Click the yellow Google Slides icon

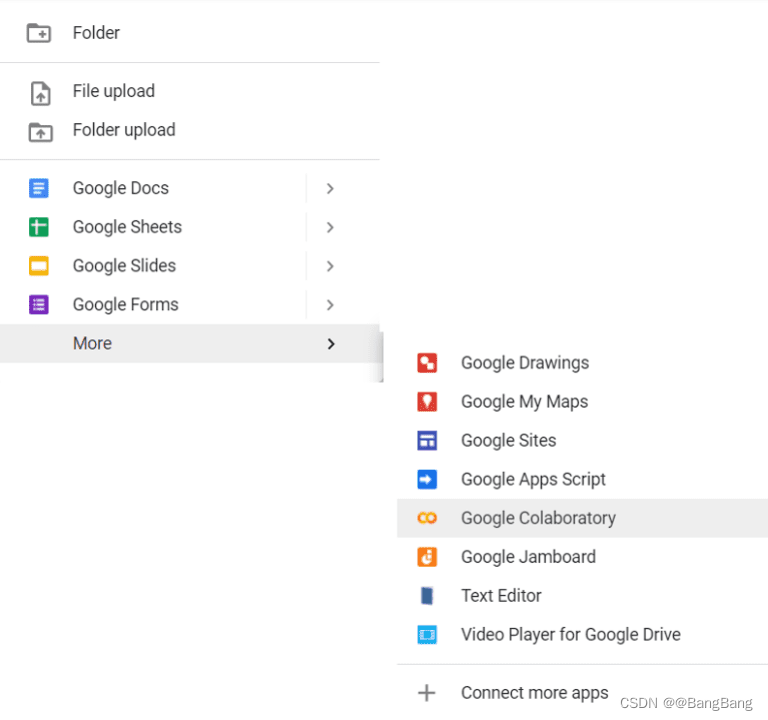point(39,265)
